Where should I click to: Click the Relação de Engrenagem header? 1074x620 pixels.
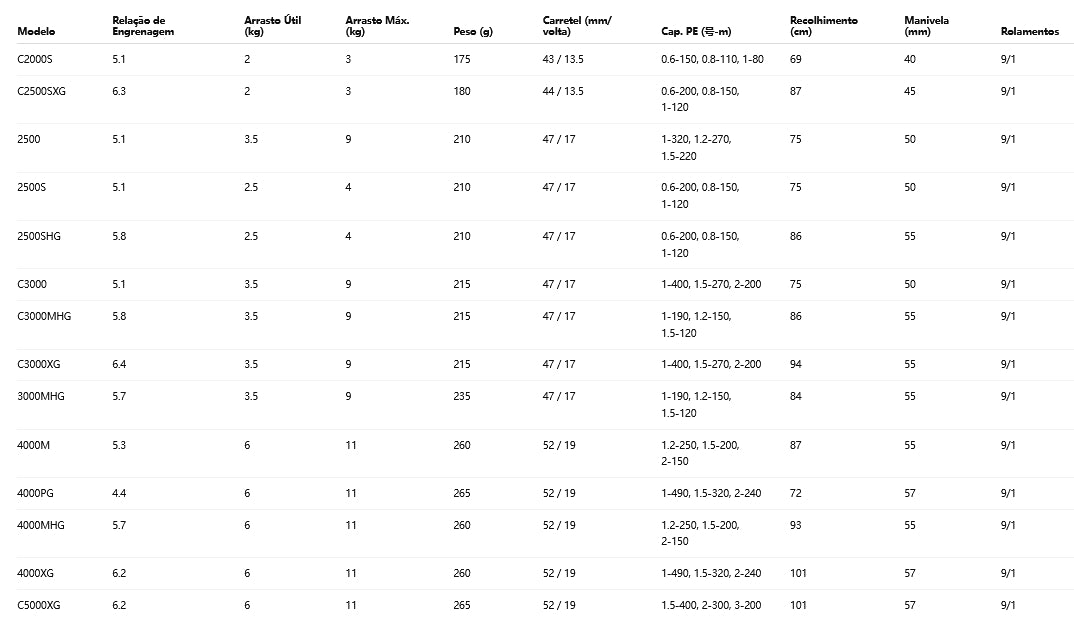143,26
